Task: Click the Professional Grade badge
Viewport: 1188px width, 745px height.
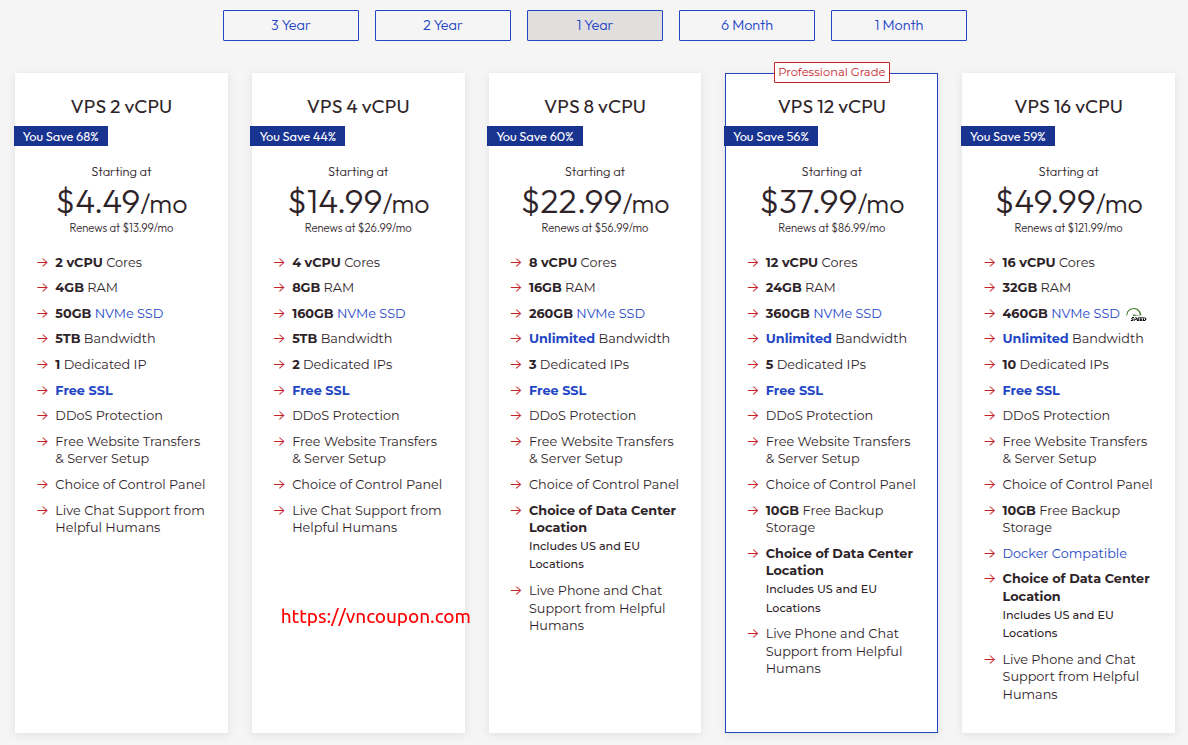Action: pyautogui.click(x=831, y=72)
